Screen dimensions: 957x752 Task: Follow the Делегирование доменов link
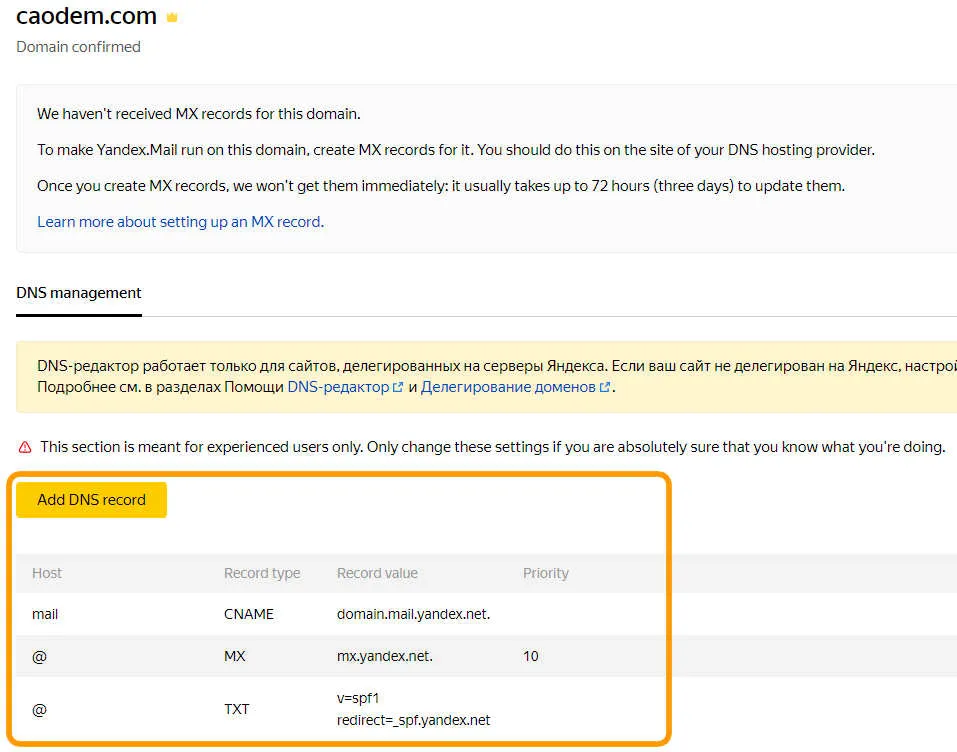coord(508,386)
